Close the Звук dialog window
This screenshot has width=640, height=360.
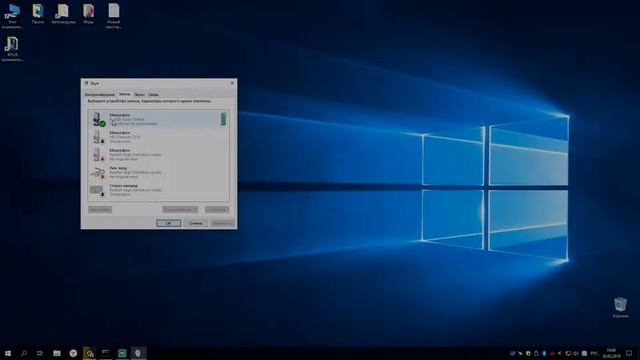(232, 83)
